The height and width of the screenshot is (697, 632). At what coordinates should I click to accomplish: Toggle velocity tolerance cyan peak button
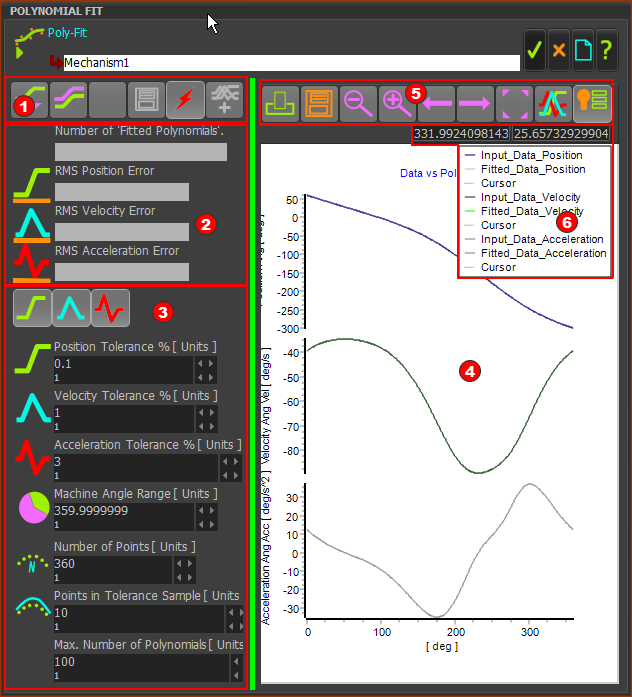71,308
